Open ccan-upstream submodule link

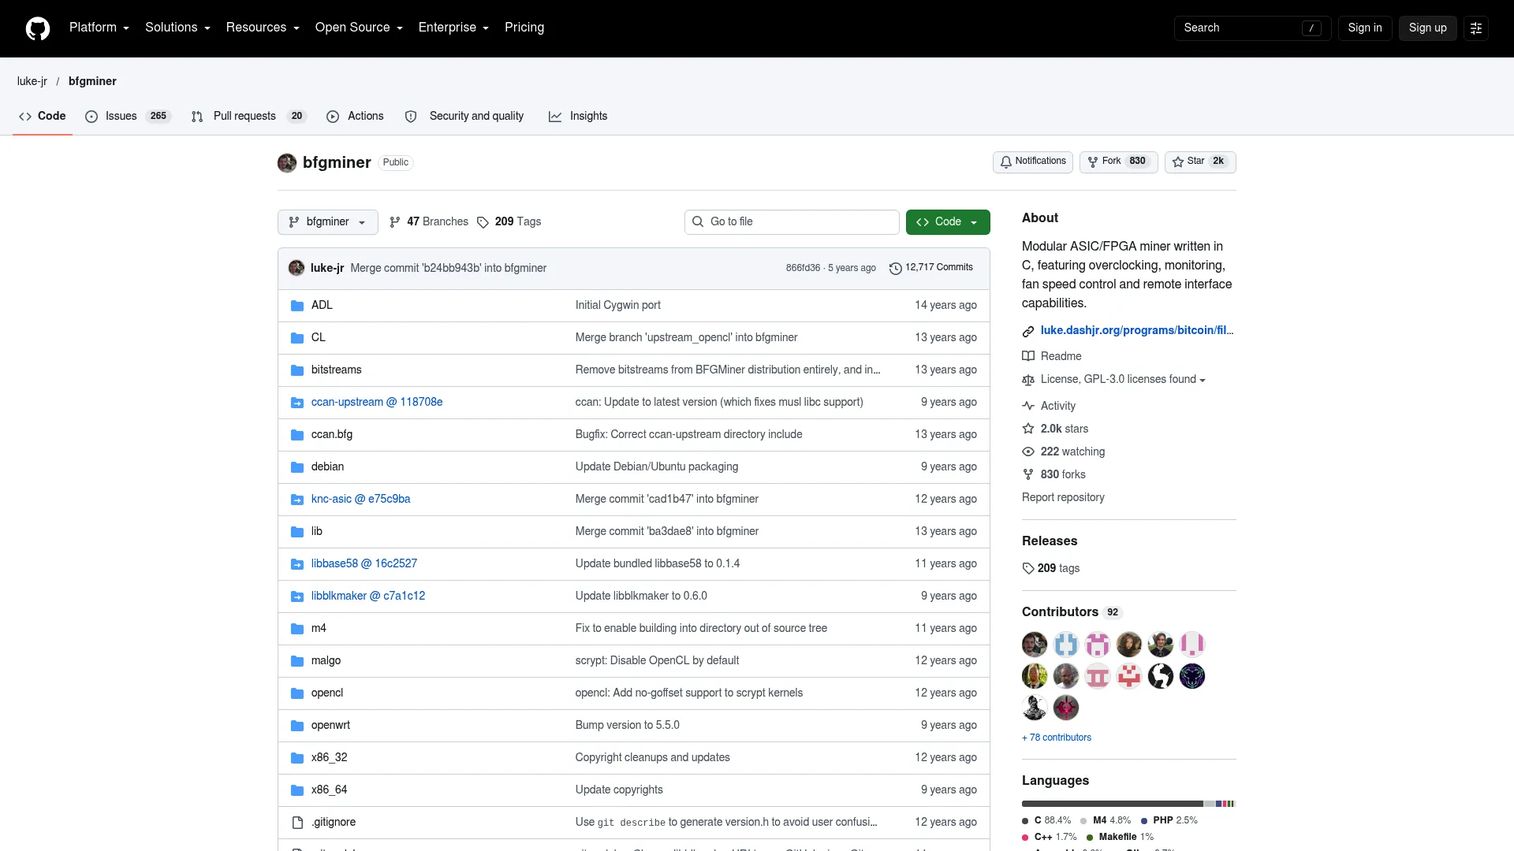377,402
